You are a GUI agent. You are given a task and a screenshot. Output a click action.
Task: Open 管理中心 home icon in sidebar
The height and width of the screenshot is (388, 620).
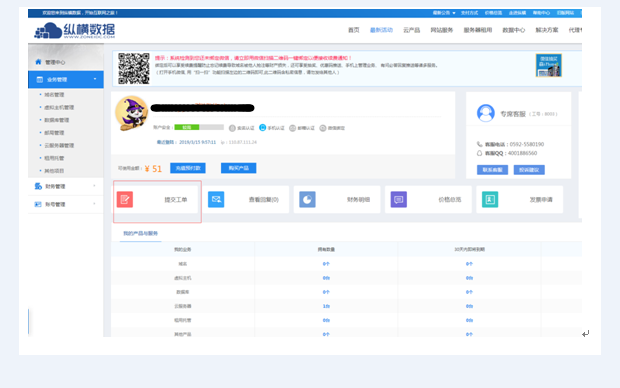[38, 62]
